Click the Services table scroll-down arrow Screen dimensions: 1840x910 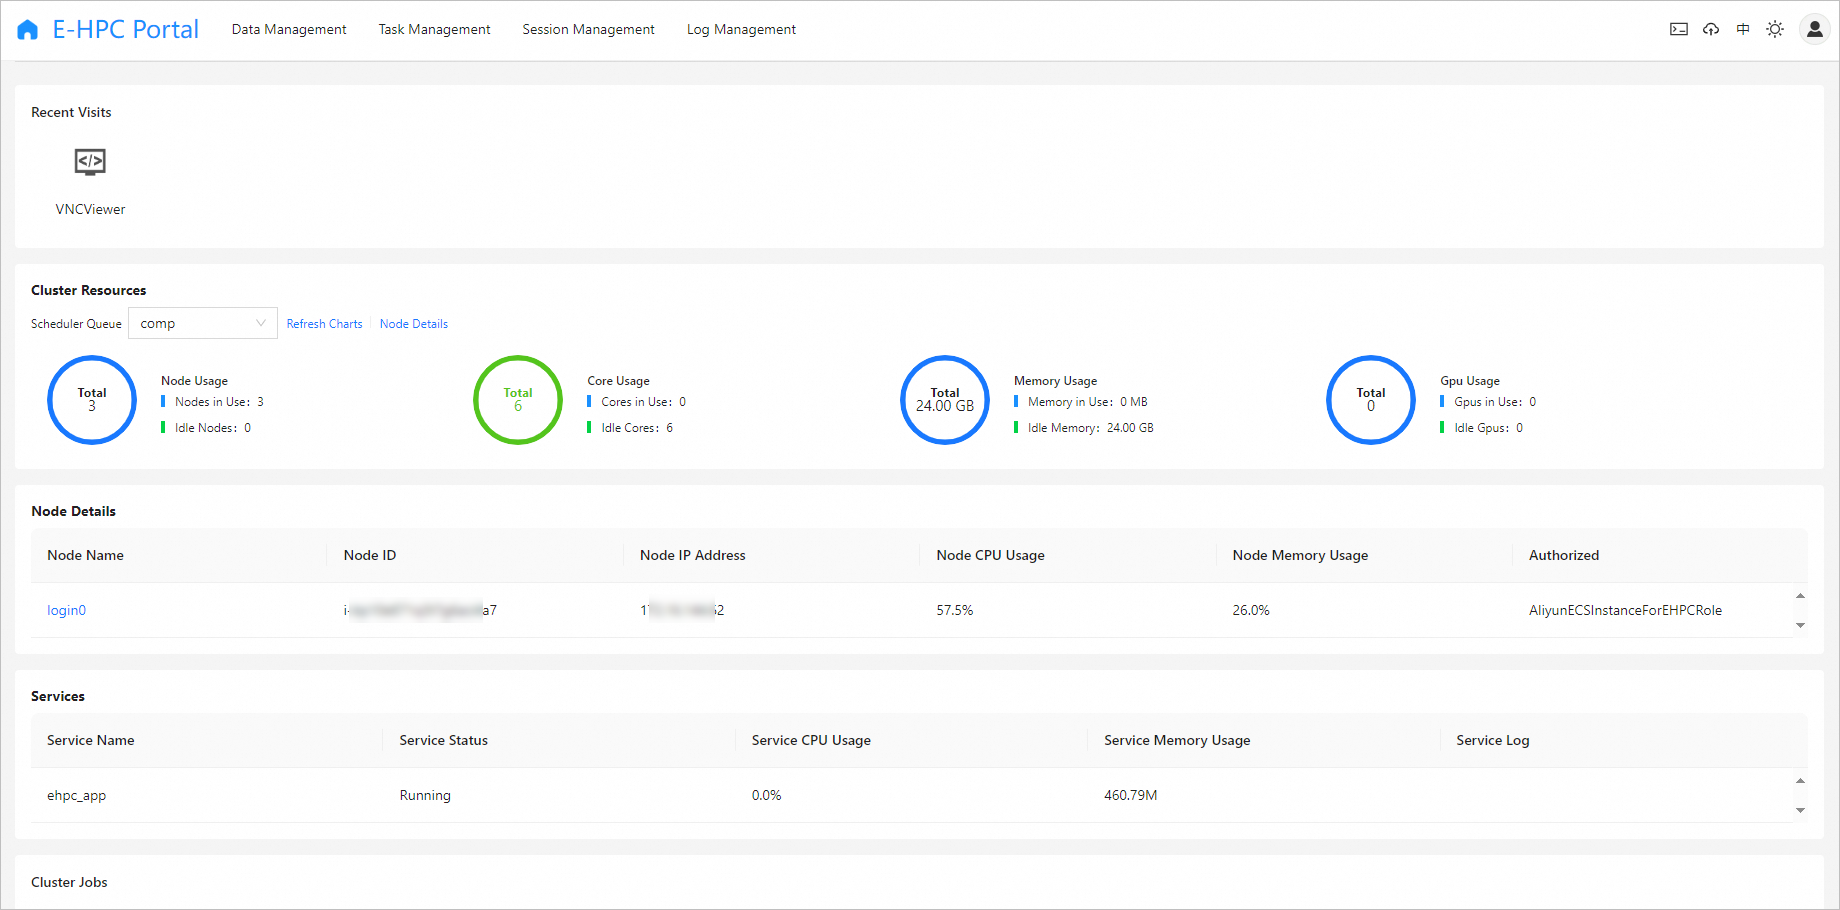(1800, 810)
